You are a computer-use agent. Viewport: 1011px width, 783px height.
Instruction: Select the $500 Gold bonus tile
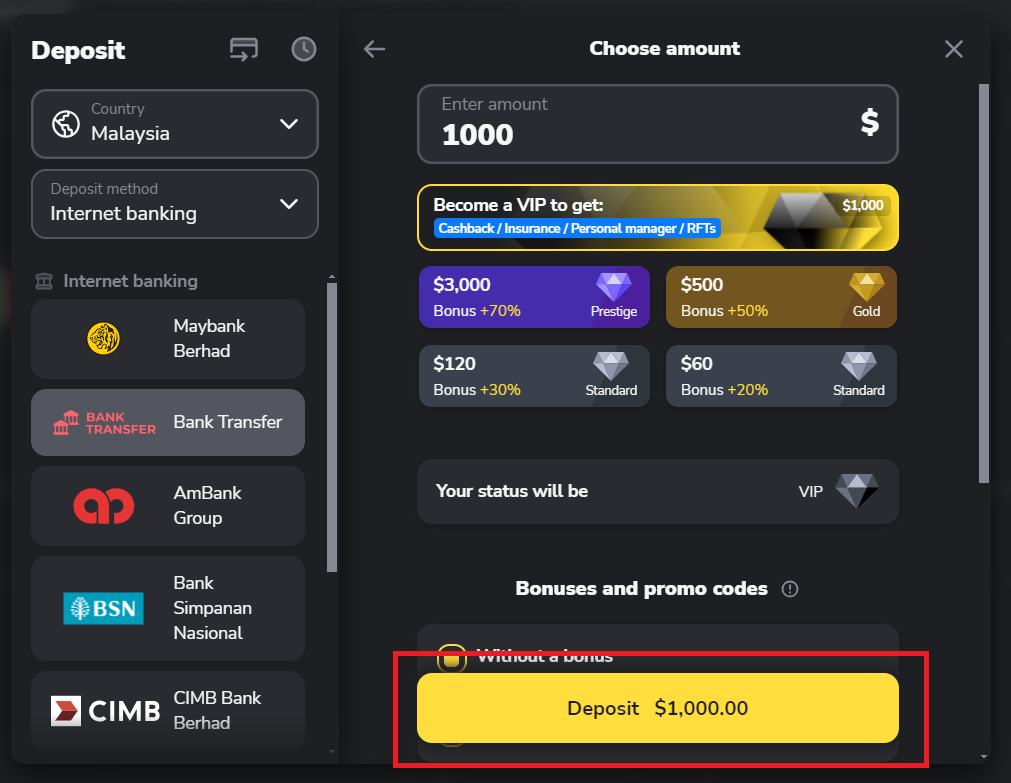(781, 297)
